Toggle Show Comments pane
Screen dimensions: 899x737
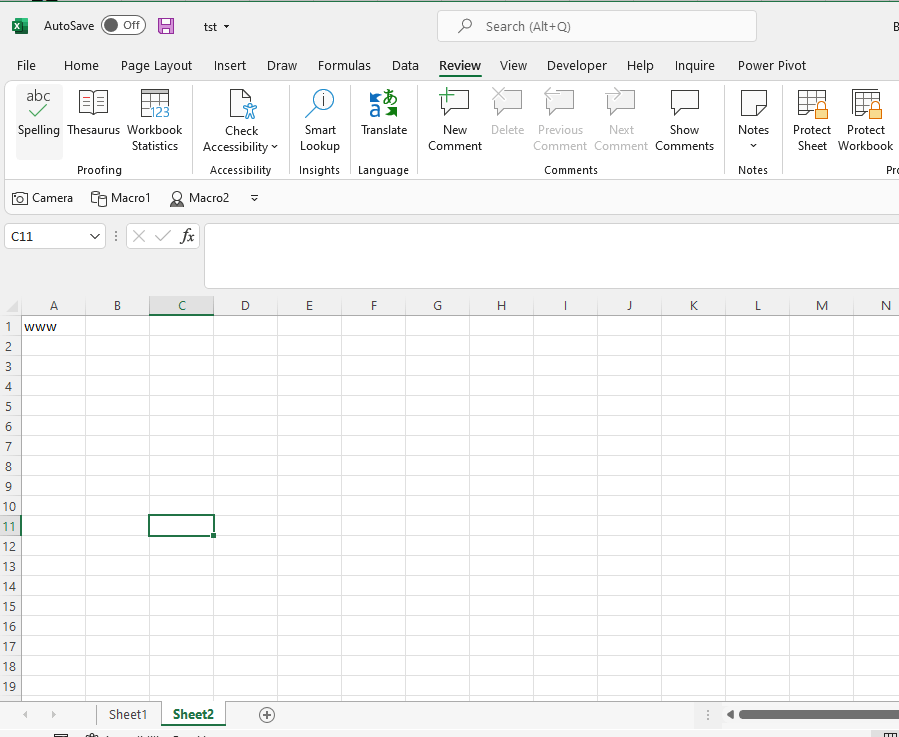pyautogui.click(x=684, y=119)
